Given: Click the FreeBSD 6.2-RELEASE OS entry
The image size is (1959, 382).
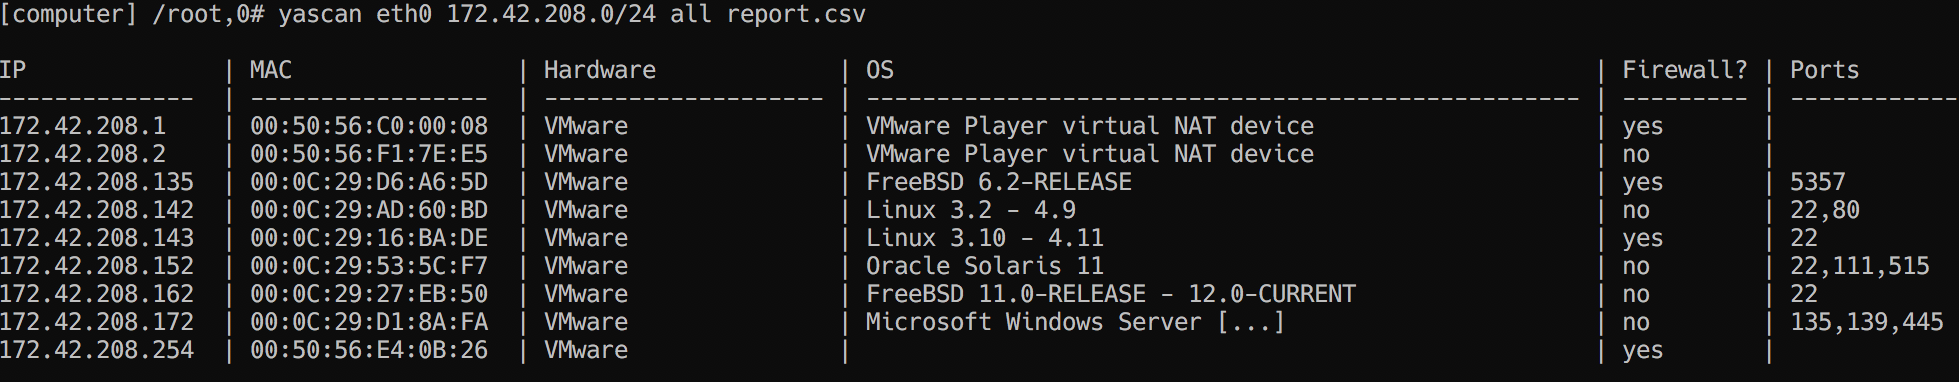Looking at the screenshot, I should pyautogui.click(x=999, y=182).
